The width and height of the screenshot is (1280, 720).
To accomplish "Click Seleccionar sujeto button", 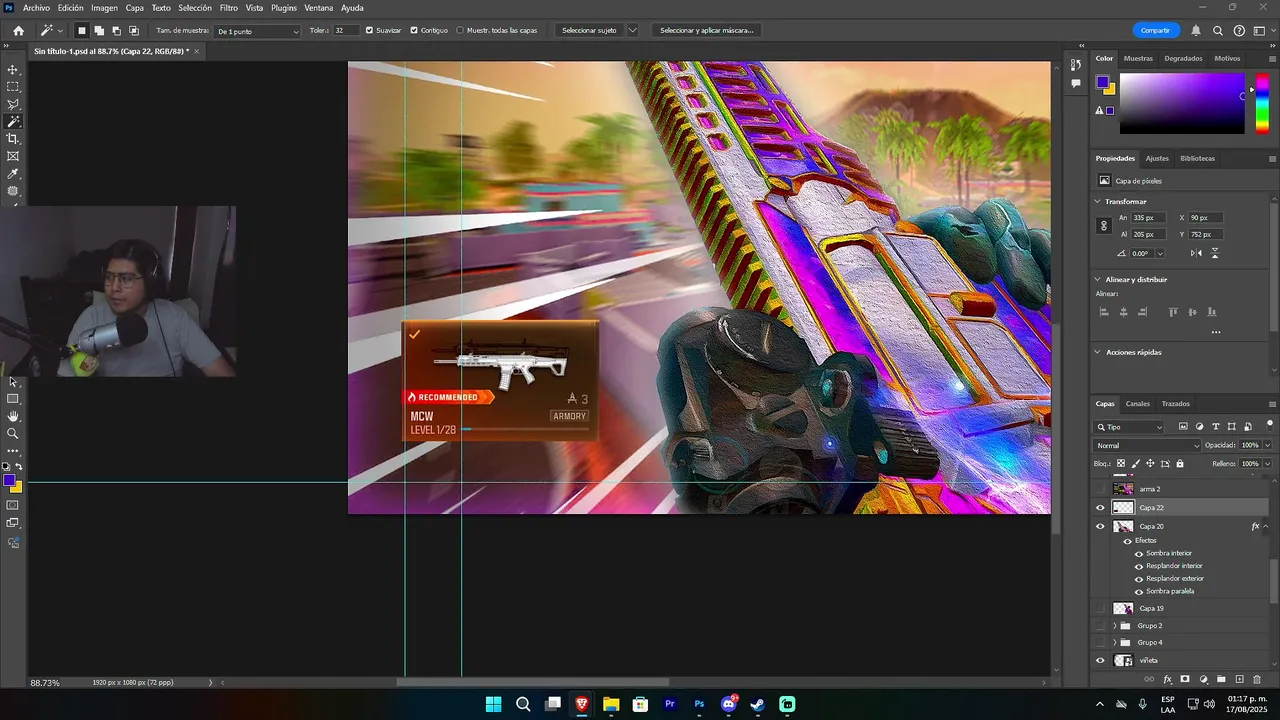I will pyautogui.click(x=589, y=30).
